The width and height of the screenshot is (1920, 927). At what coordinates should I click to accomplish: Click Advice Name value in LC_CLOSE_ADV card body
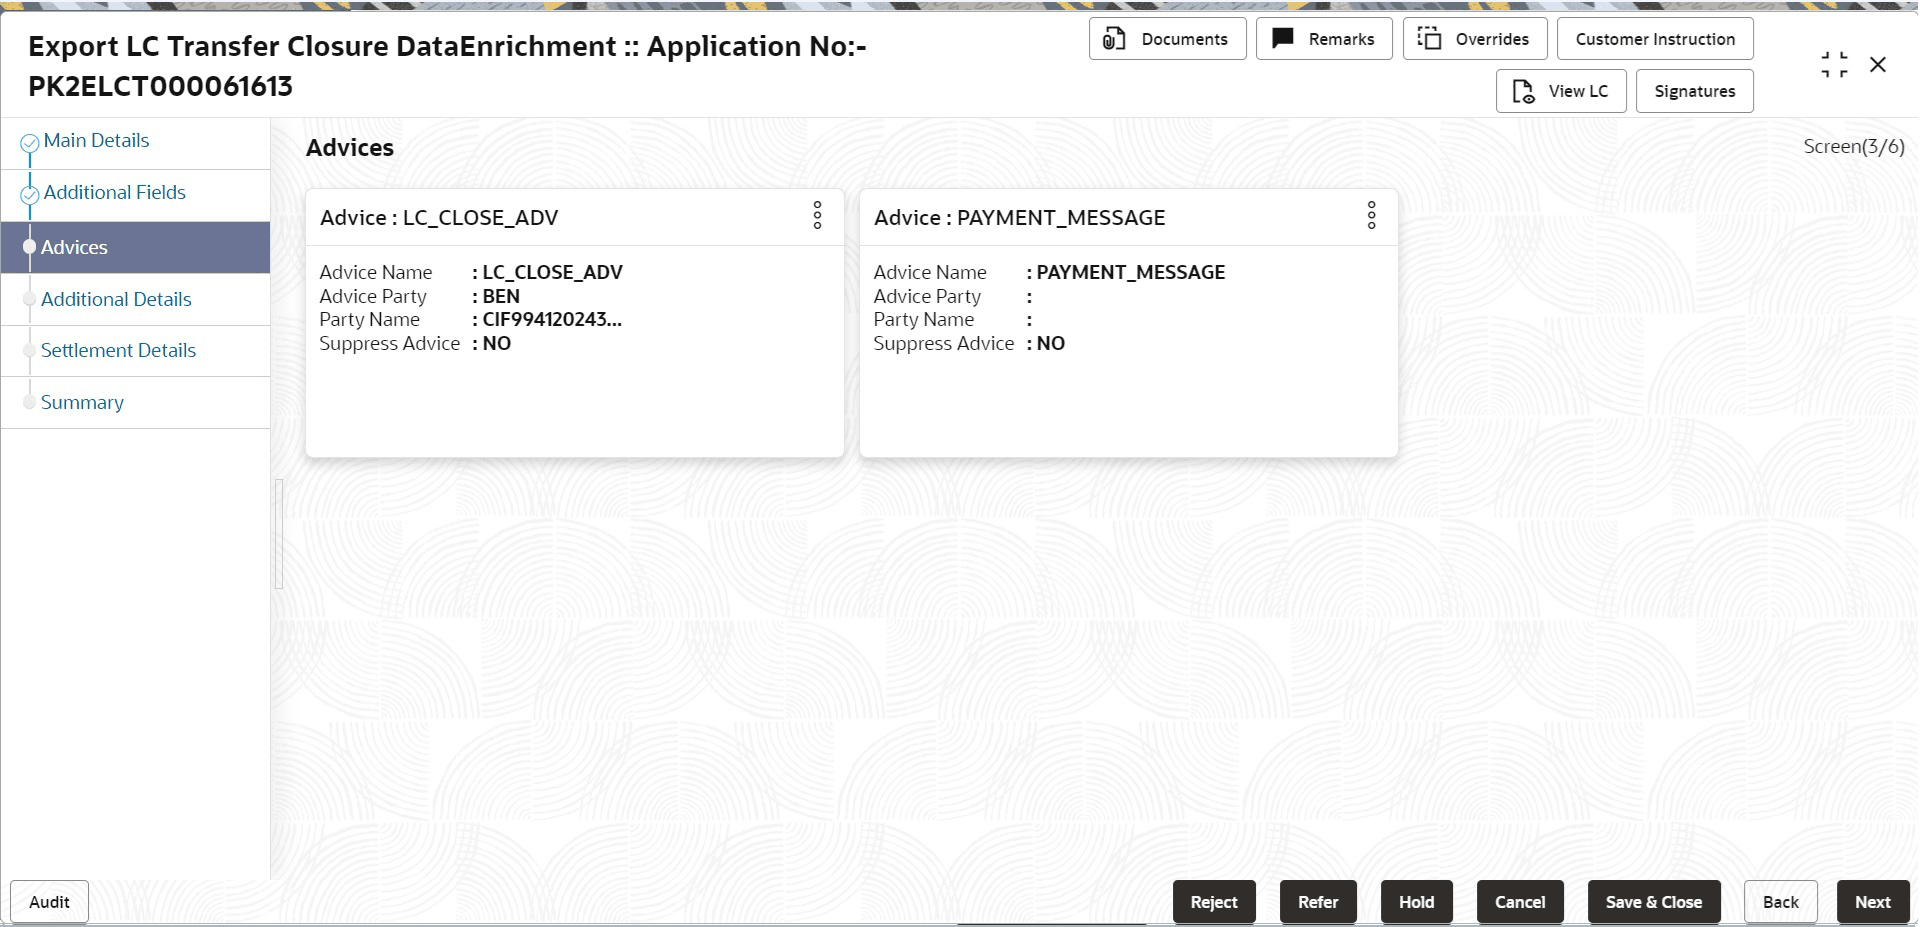point(552,273)
